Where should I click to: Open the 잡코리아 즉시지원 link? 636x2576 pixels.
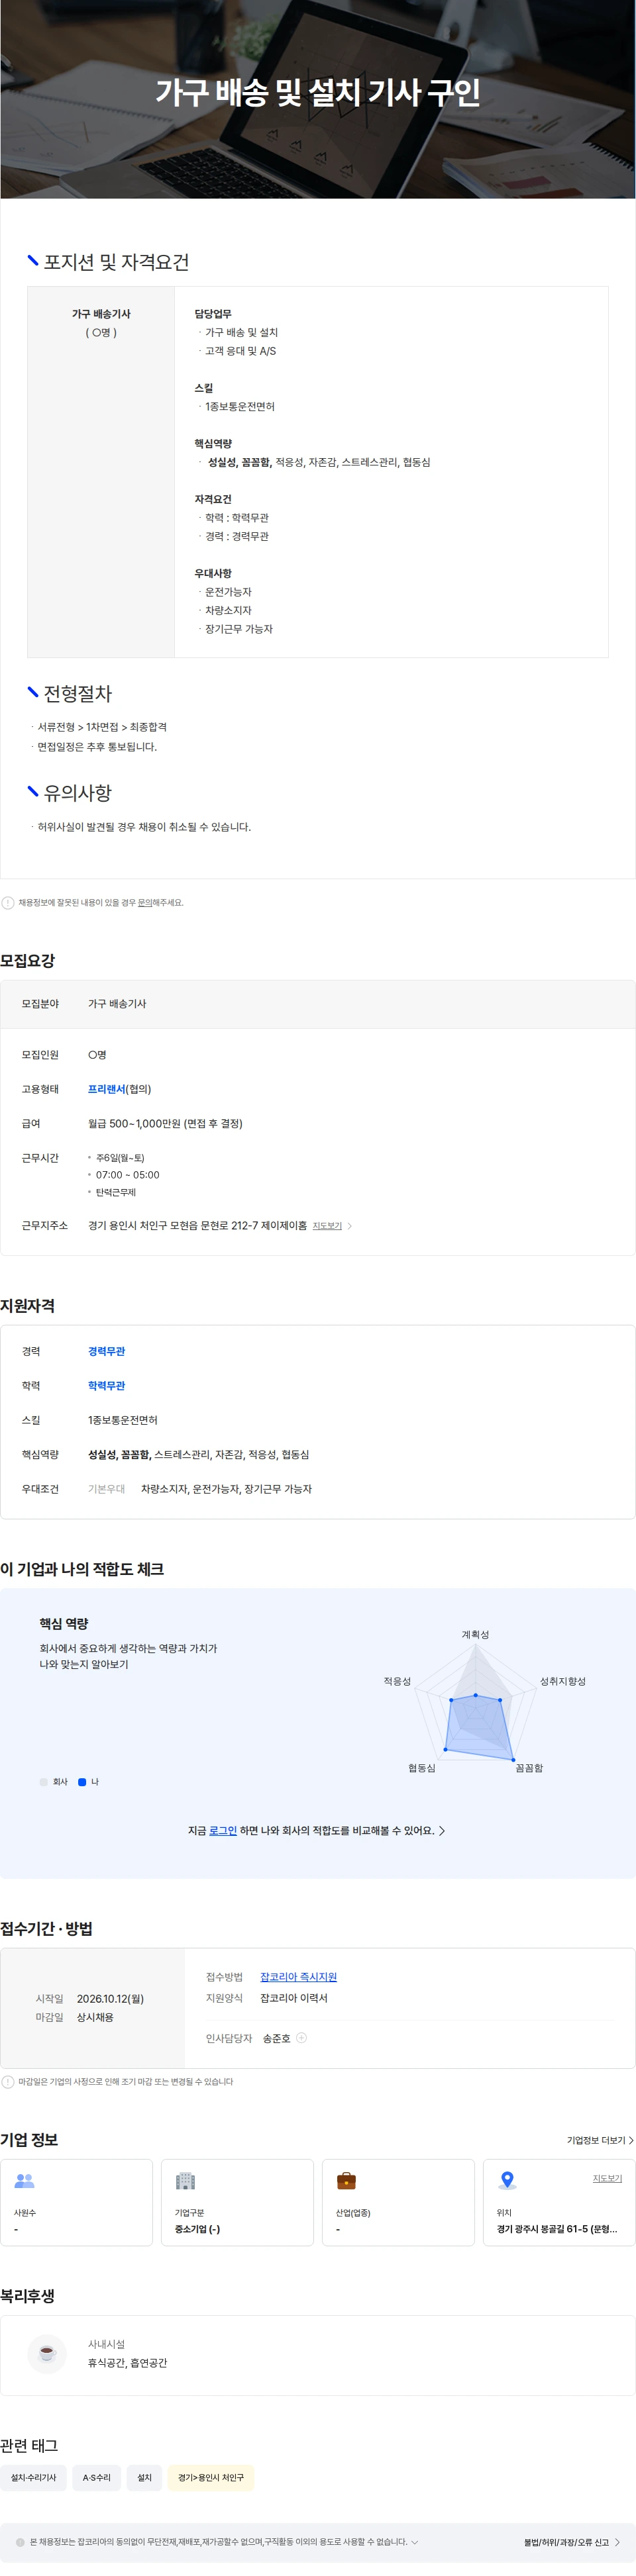point(298,1977)
